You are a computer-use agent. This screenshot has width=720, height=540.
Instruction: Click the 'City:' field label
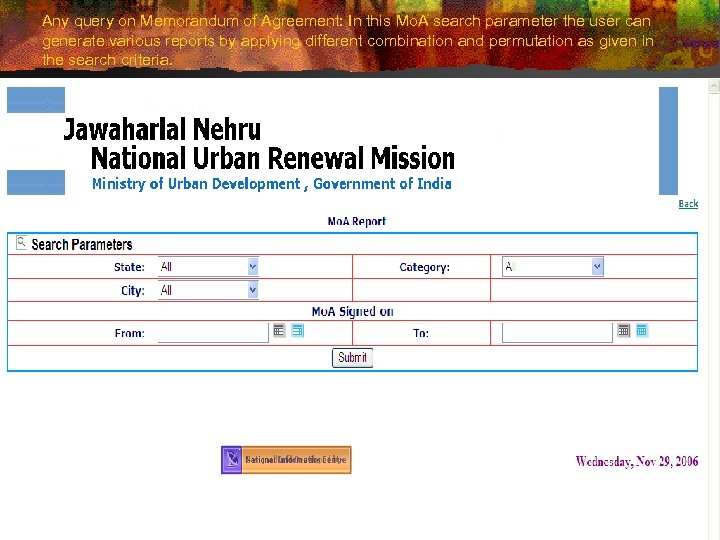[x=133, y=291]
